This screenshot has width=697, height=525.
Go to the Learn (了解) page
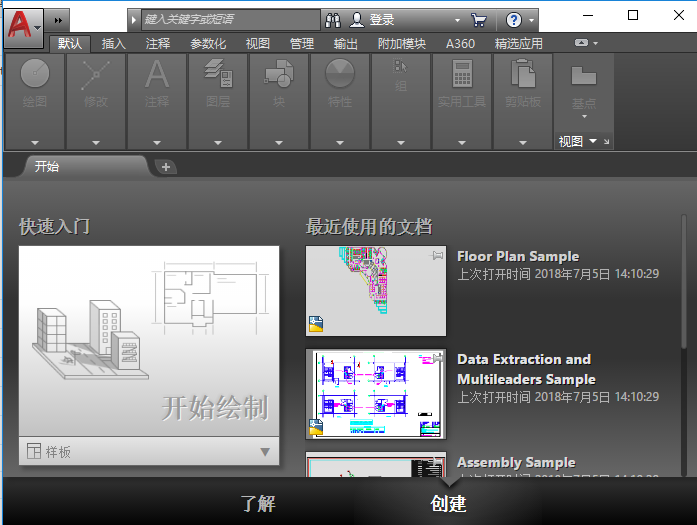[257, 504]
